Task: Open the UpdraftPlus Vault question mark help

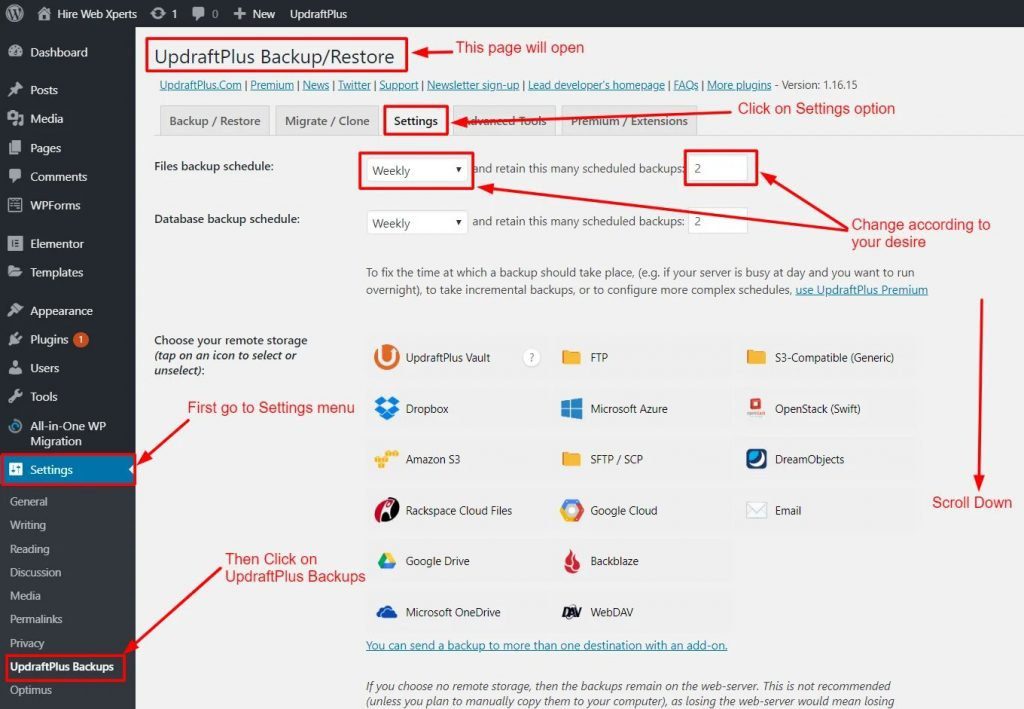Action: point(532,358)
